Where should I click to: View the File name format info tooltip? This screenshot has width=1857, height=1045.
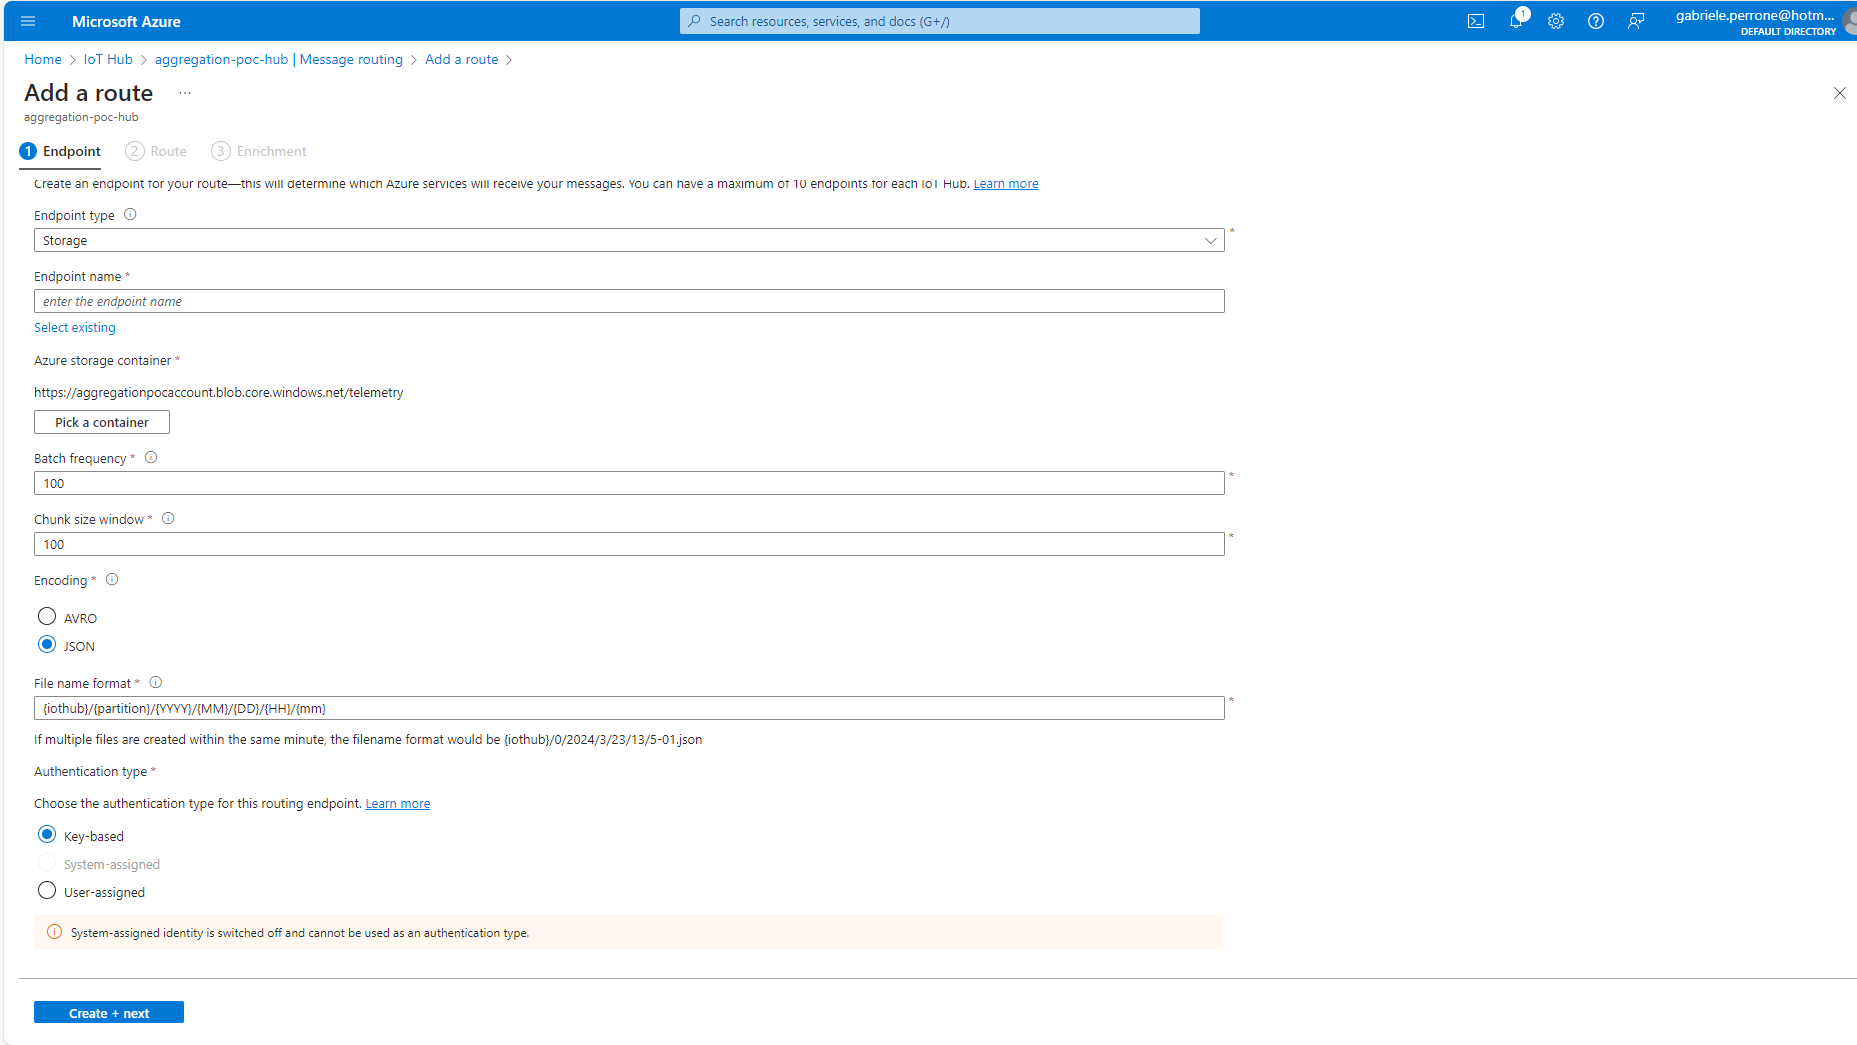156,682
